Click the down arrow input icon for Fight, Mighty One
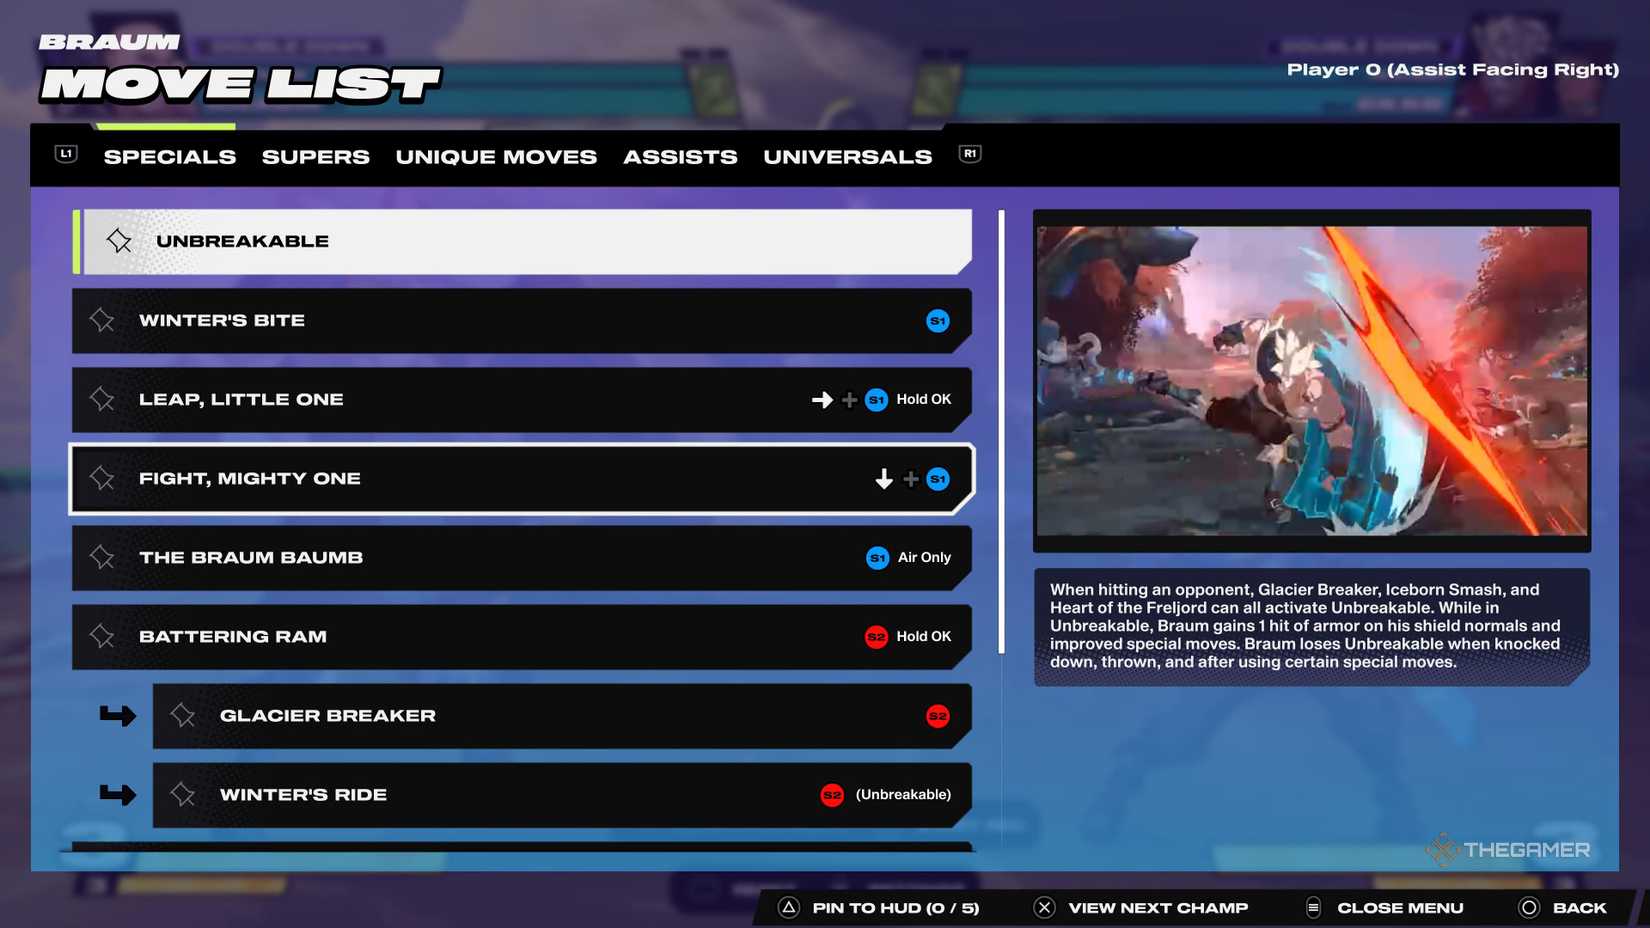This screenshot has height=928, width=1650. [883, 478]
